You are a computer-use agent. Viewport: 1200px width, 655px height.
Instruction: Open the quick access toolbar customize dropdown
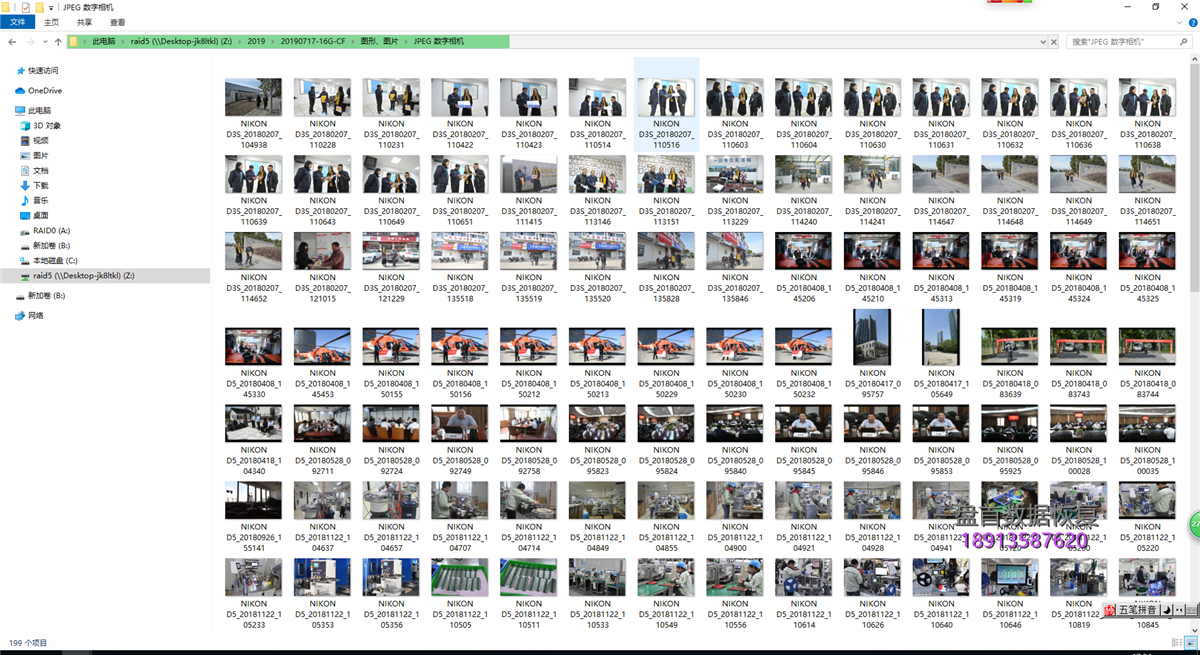(x=51, y=7)
